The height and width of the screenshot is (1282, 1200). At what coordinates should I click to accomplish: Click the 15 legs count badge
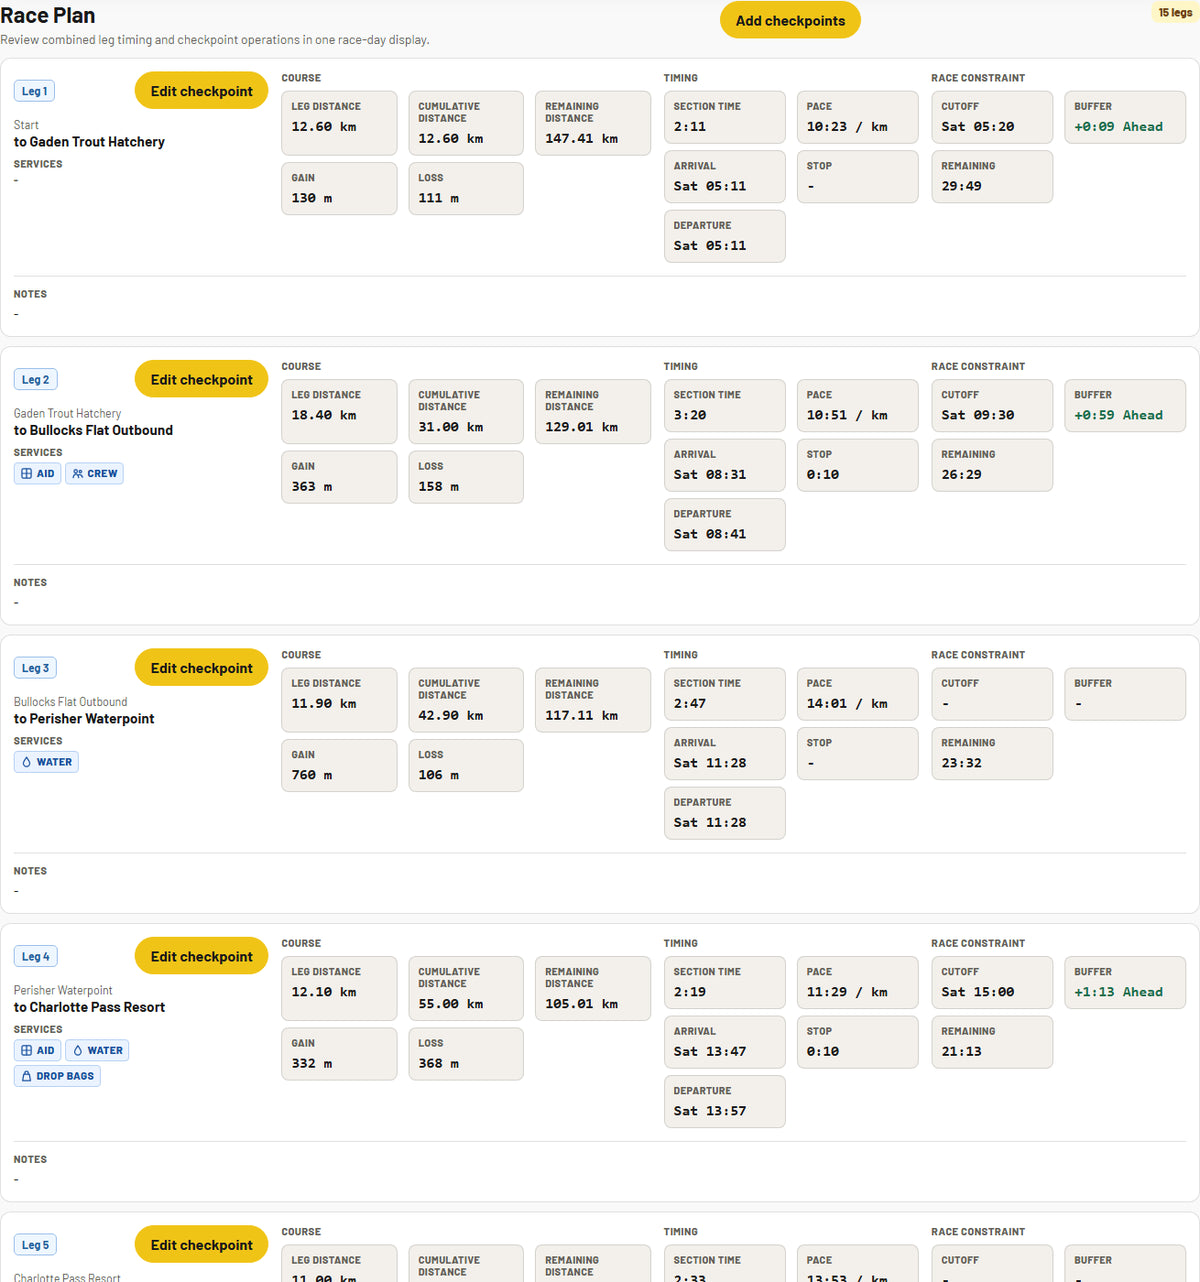click(1175, 13)
